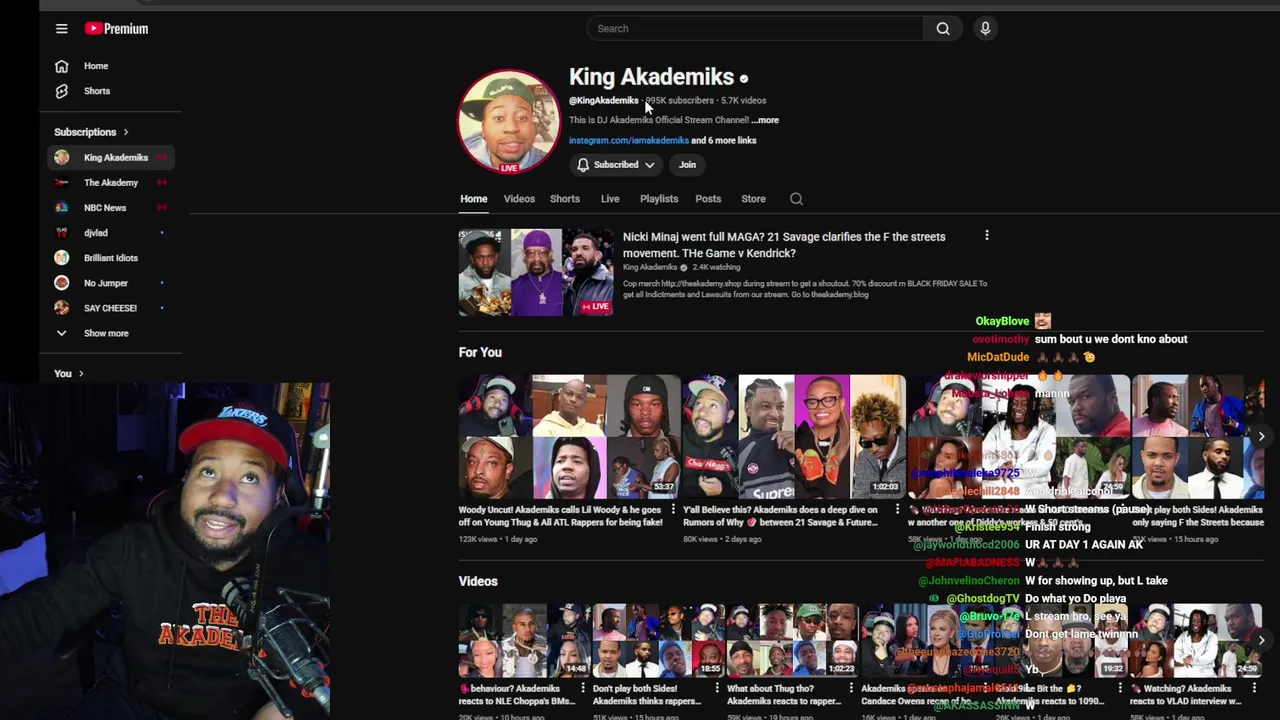Open more options for live stream

987,236
